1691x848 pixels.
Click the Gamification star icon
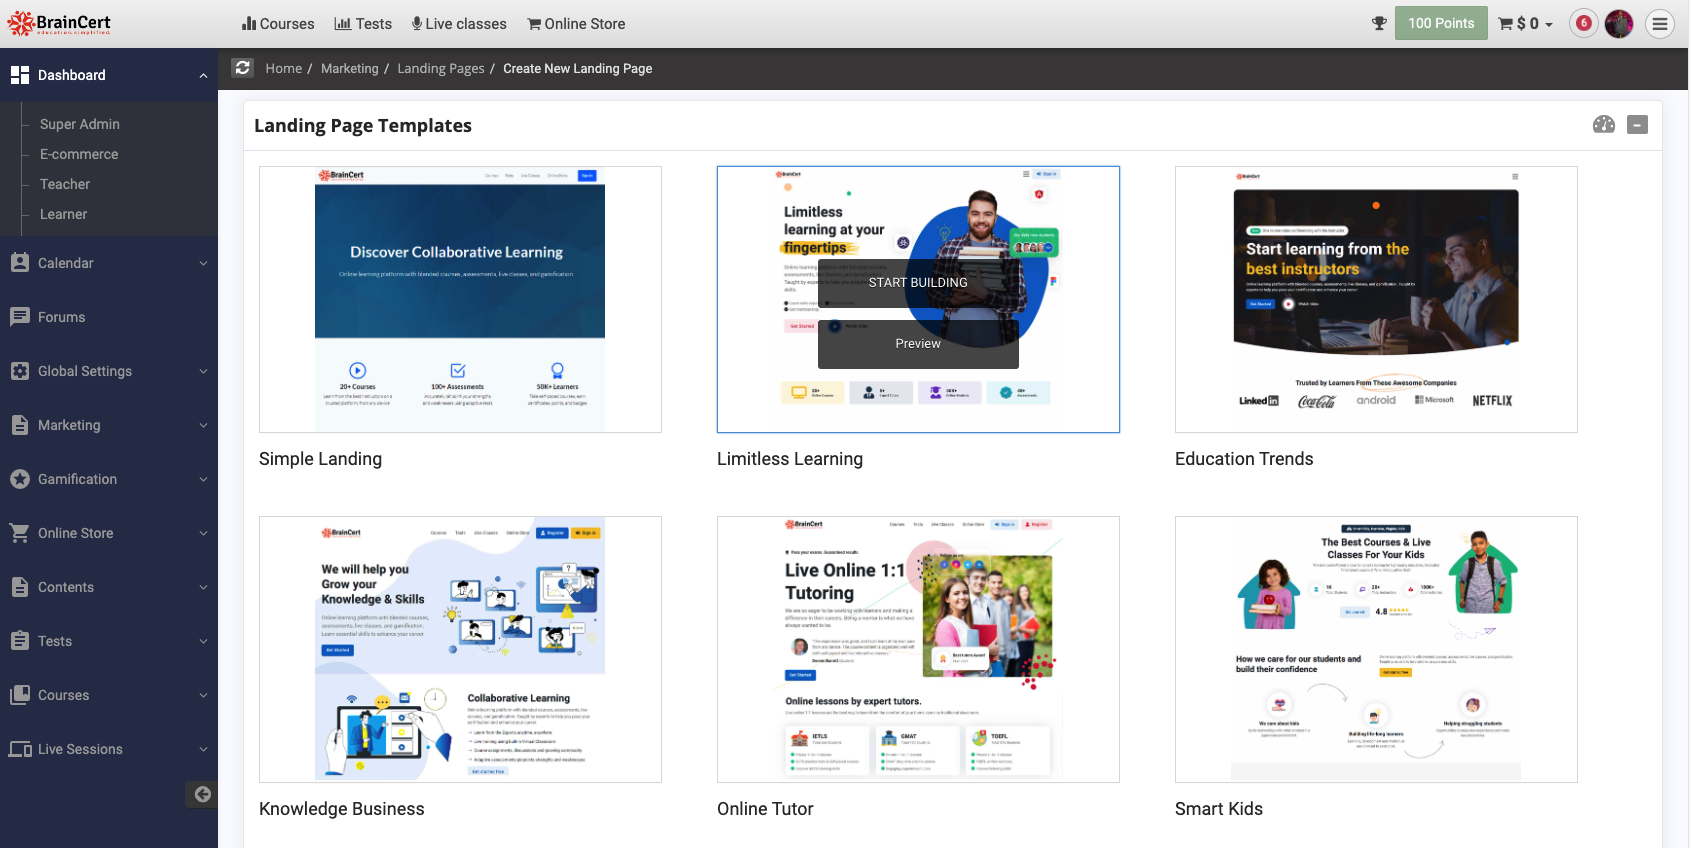click(x=20, y=479)
